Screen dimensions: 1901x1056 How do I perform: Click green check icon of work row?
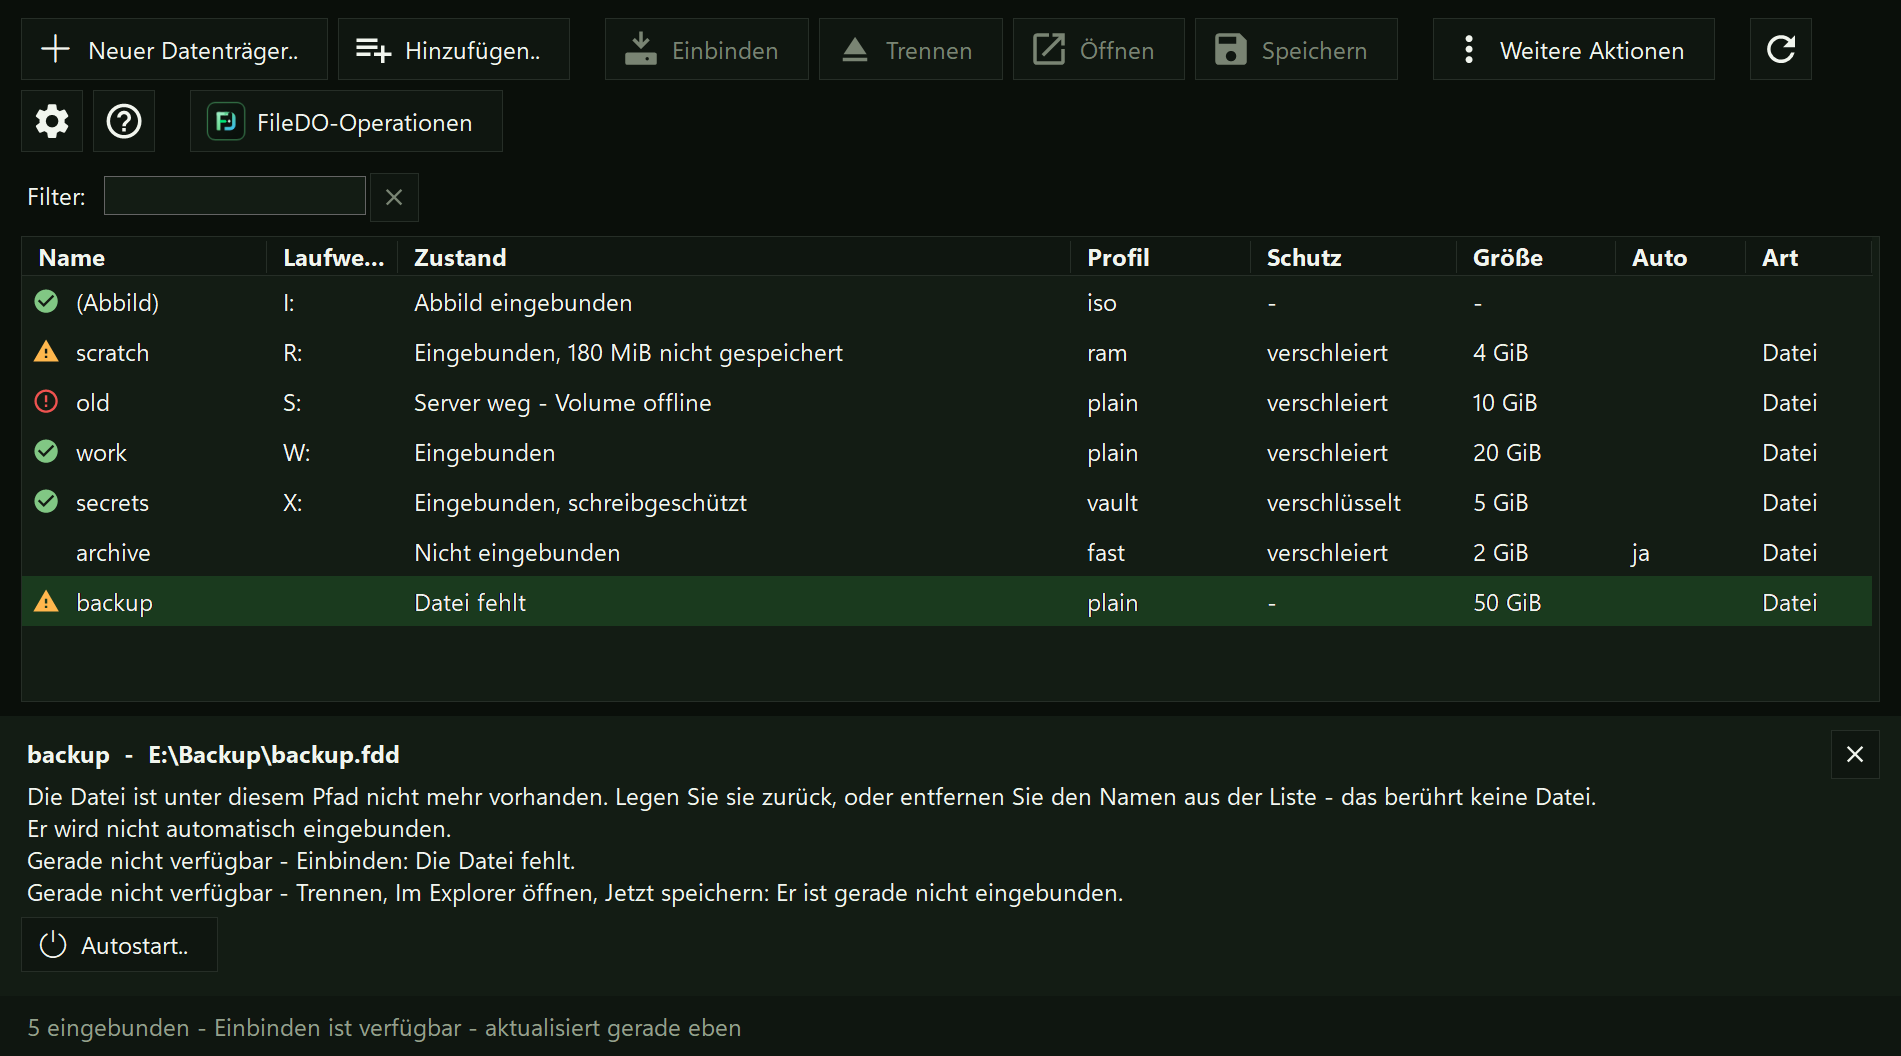(46, 451)
